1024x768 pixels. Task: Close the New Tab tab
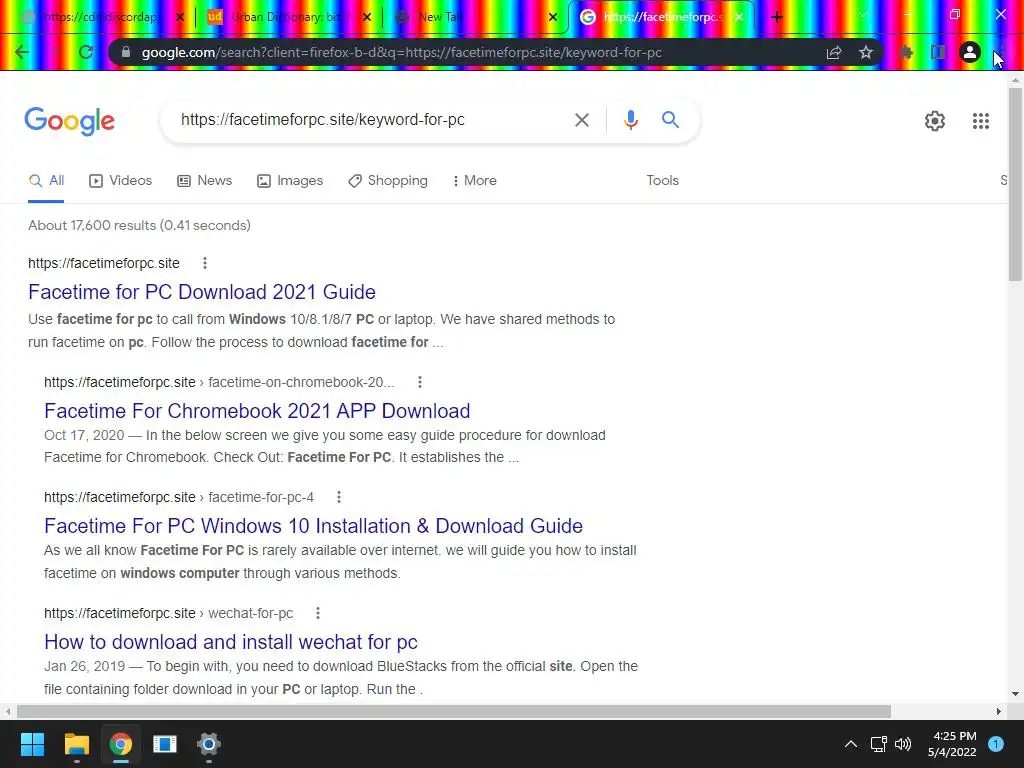click(553, 17)
